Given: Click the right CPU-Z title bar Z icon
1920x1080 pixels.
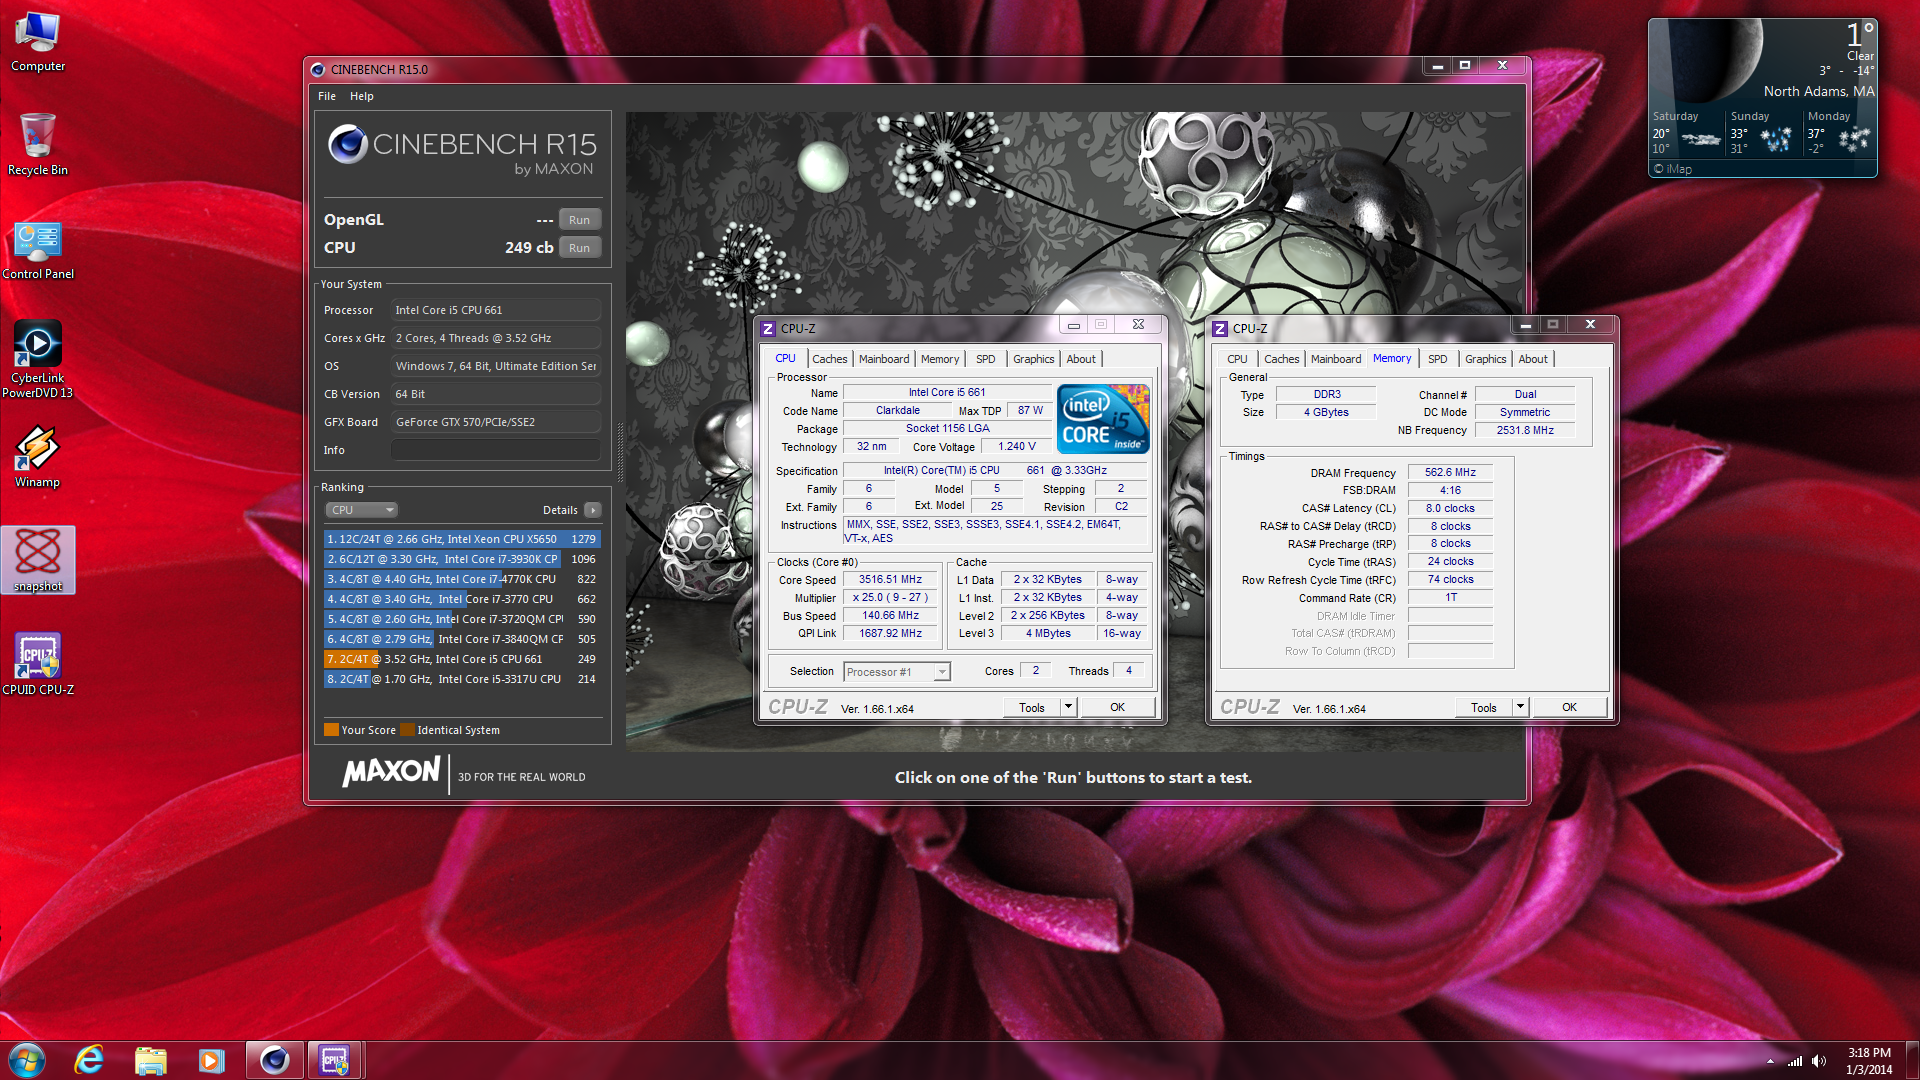Looking at the screenshot, I should 1220,328.
